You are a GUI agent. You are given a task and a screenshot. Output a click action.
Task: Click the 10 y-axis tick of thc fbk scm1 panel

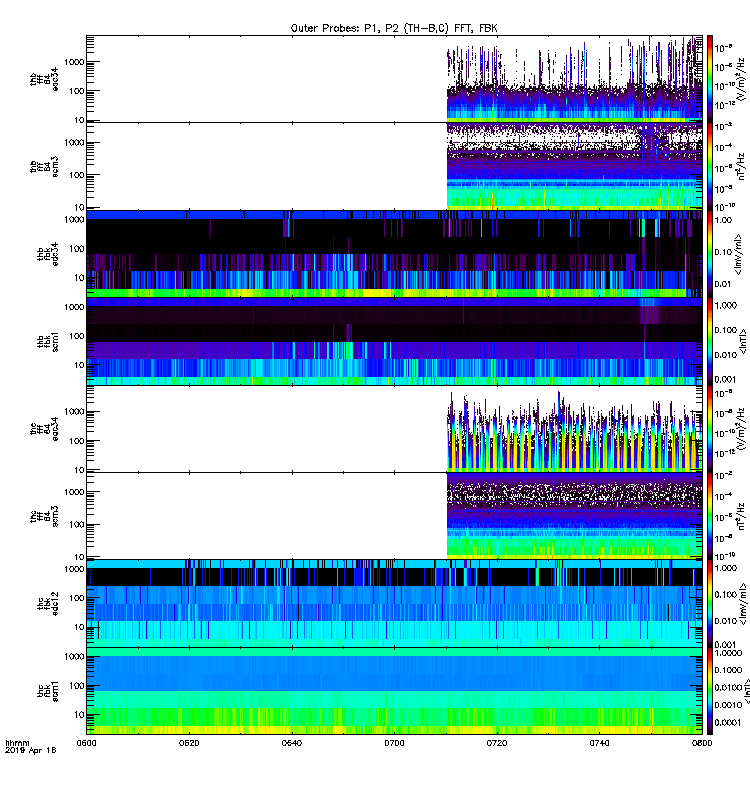coord(79,715)
